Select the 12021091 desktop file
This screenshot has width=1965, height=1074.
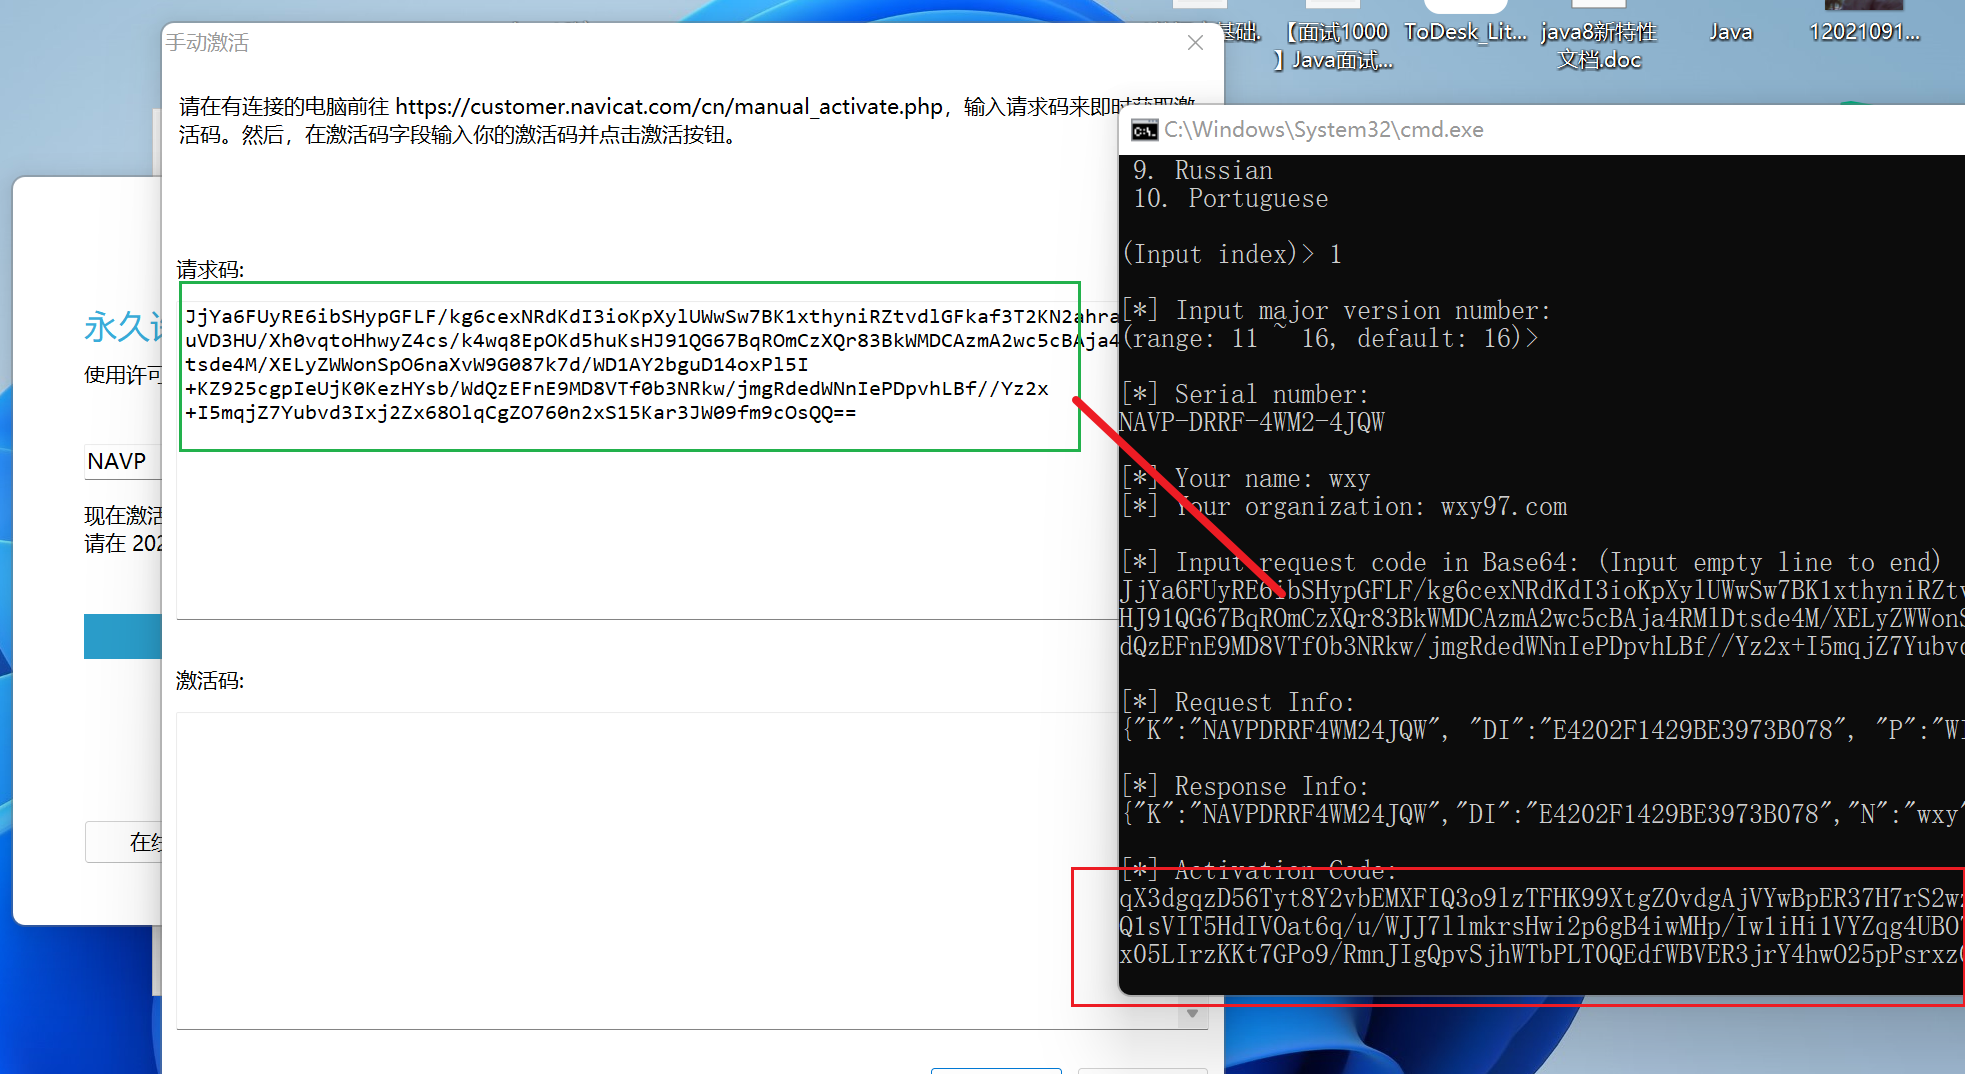(x=1863, y=32)
